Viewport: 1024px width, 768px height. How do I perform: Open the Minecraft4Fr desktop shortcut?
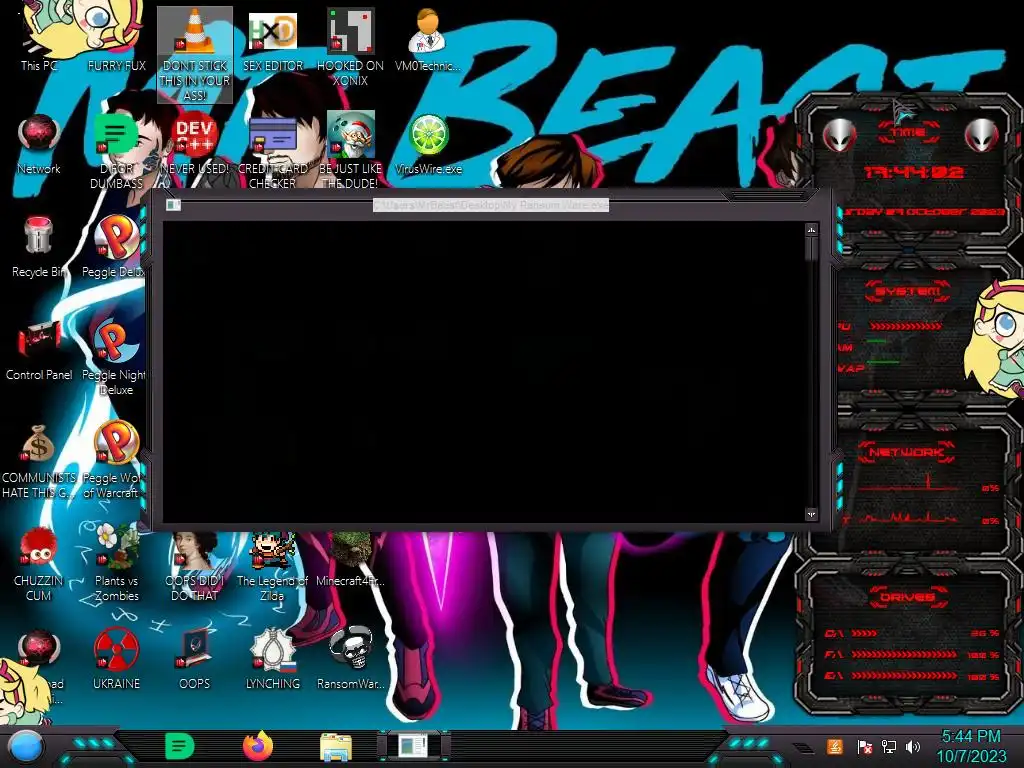pos(350,560)
